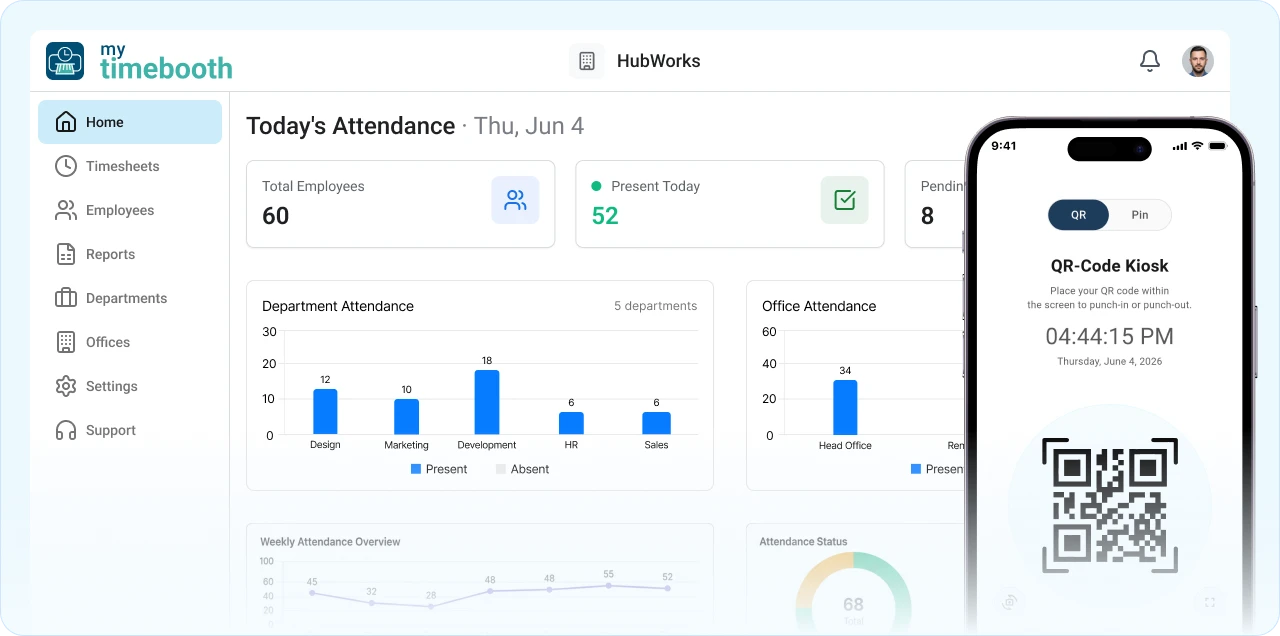Click the 5 departments label
Image resolution: width=1280 pixels, height=636 pixels.
click(656, 306)
